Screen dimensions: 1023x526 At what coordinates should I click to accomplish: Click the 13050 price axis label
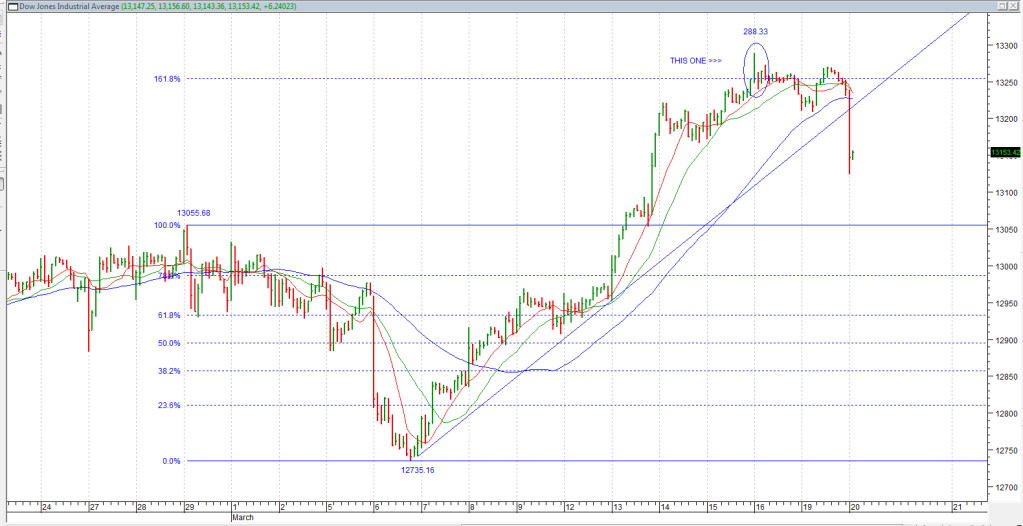pyautogui.click(x=1005, y=230)
